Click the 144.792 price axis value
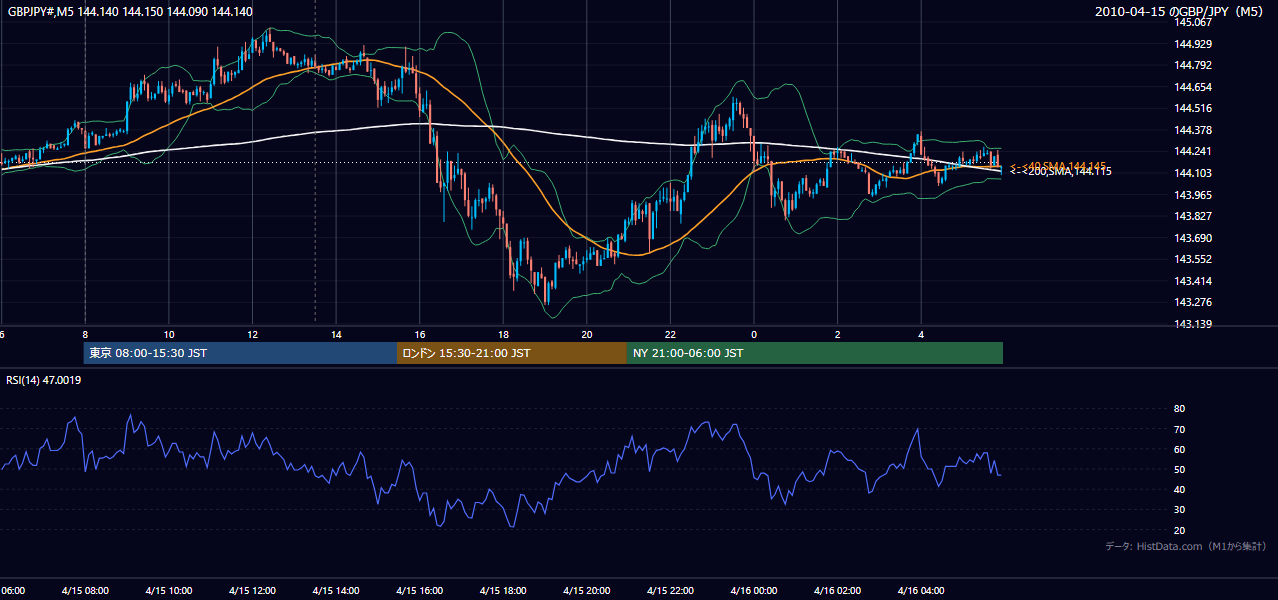This screenshot has height=600, width=1278. pos(1193,66)
